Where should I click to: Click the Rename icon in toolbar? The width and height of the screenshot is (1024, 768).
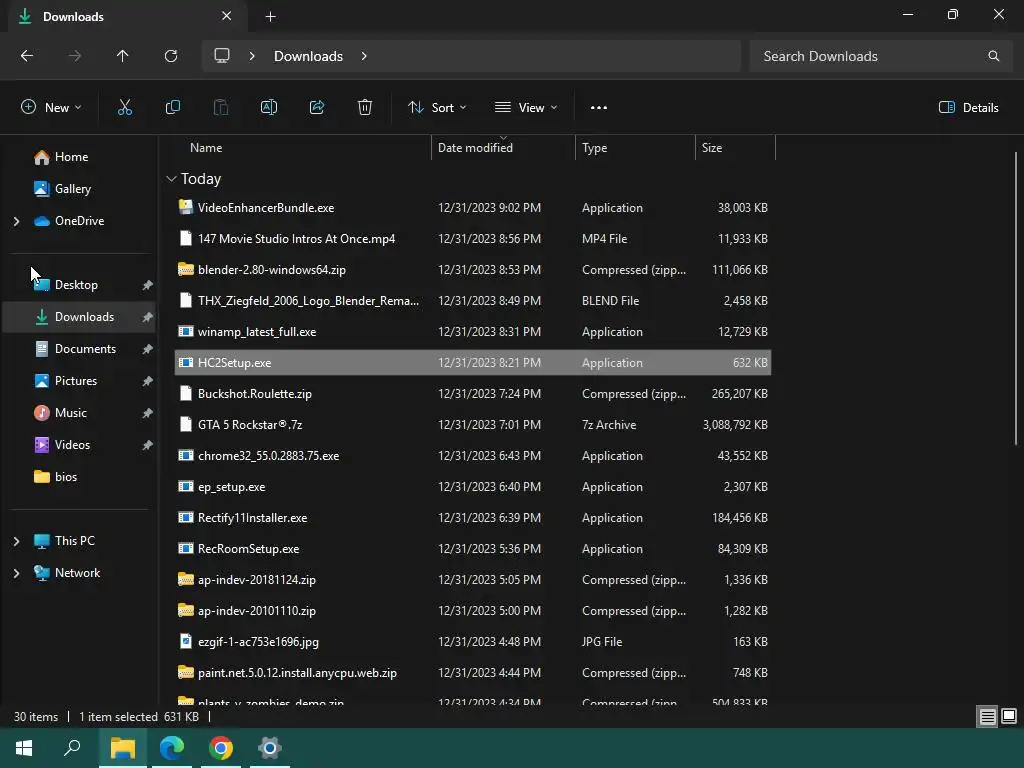pos(269,108)
